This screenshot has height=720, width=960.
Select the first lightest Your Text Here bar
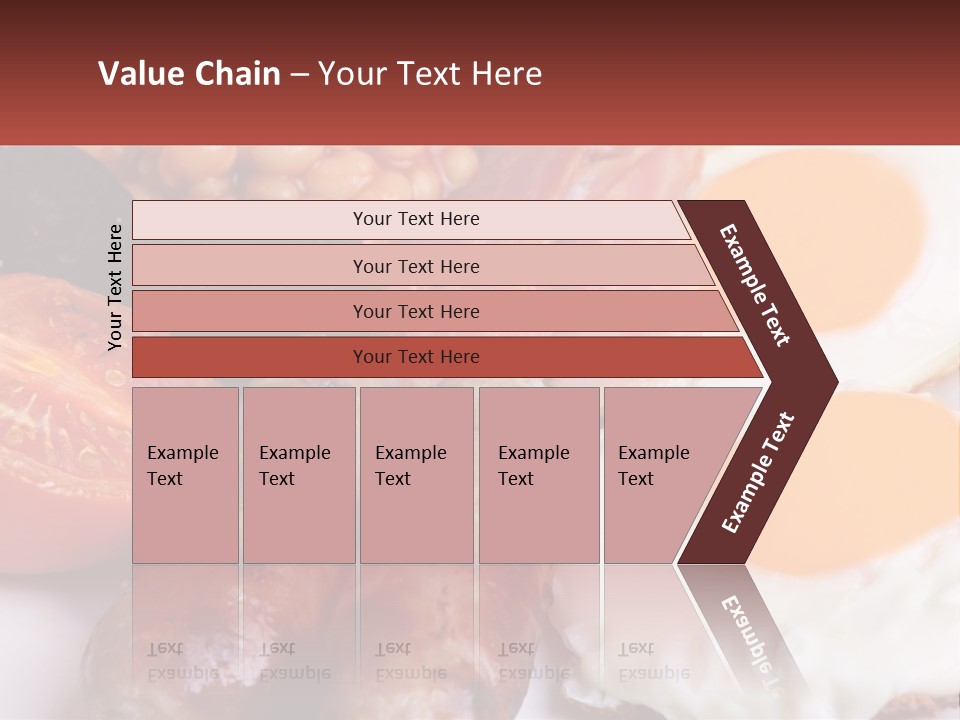pos(411,219)
